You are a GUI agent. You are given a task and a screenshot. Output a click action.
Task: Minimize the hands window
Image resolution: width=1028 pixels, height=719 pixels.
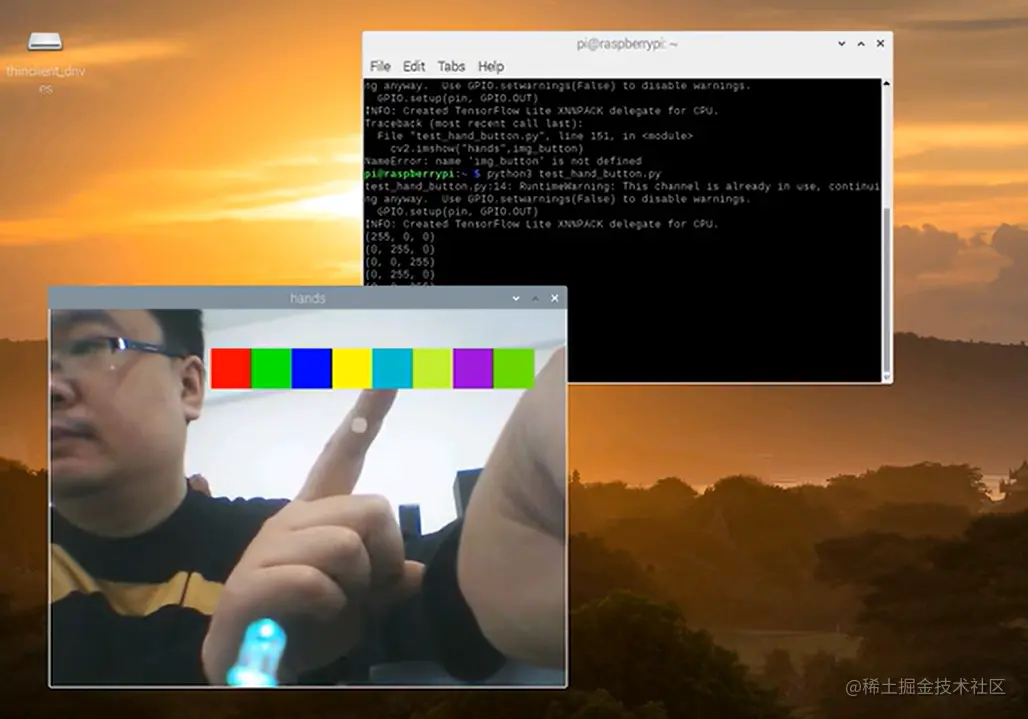[x=516, y=298]
